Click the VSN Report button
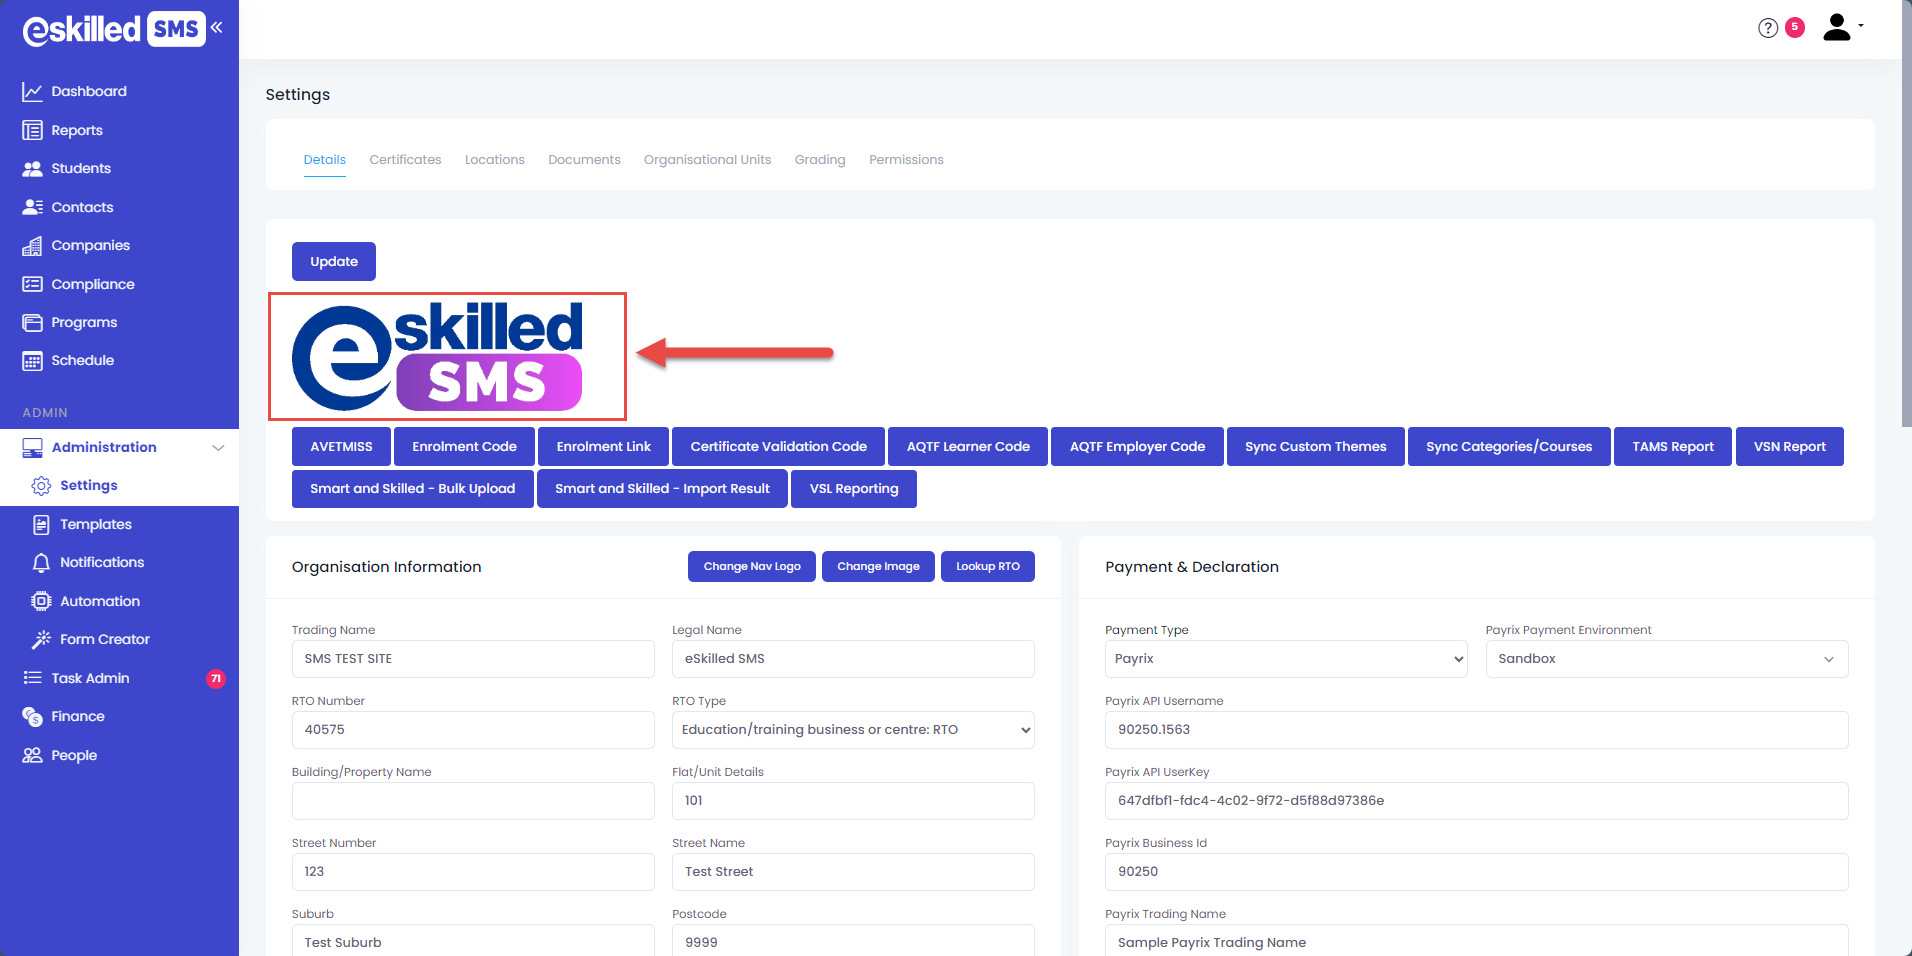This screenshot has height=956, width=1912. coord(1789,447)
